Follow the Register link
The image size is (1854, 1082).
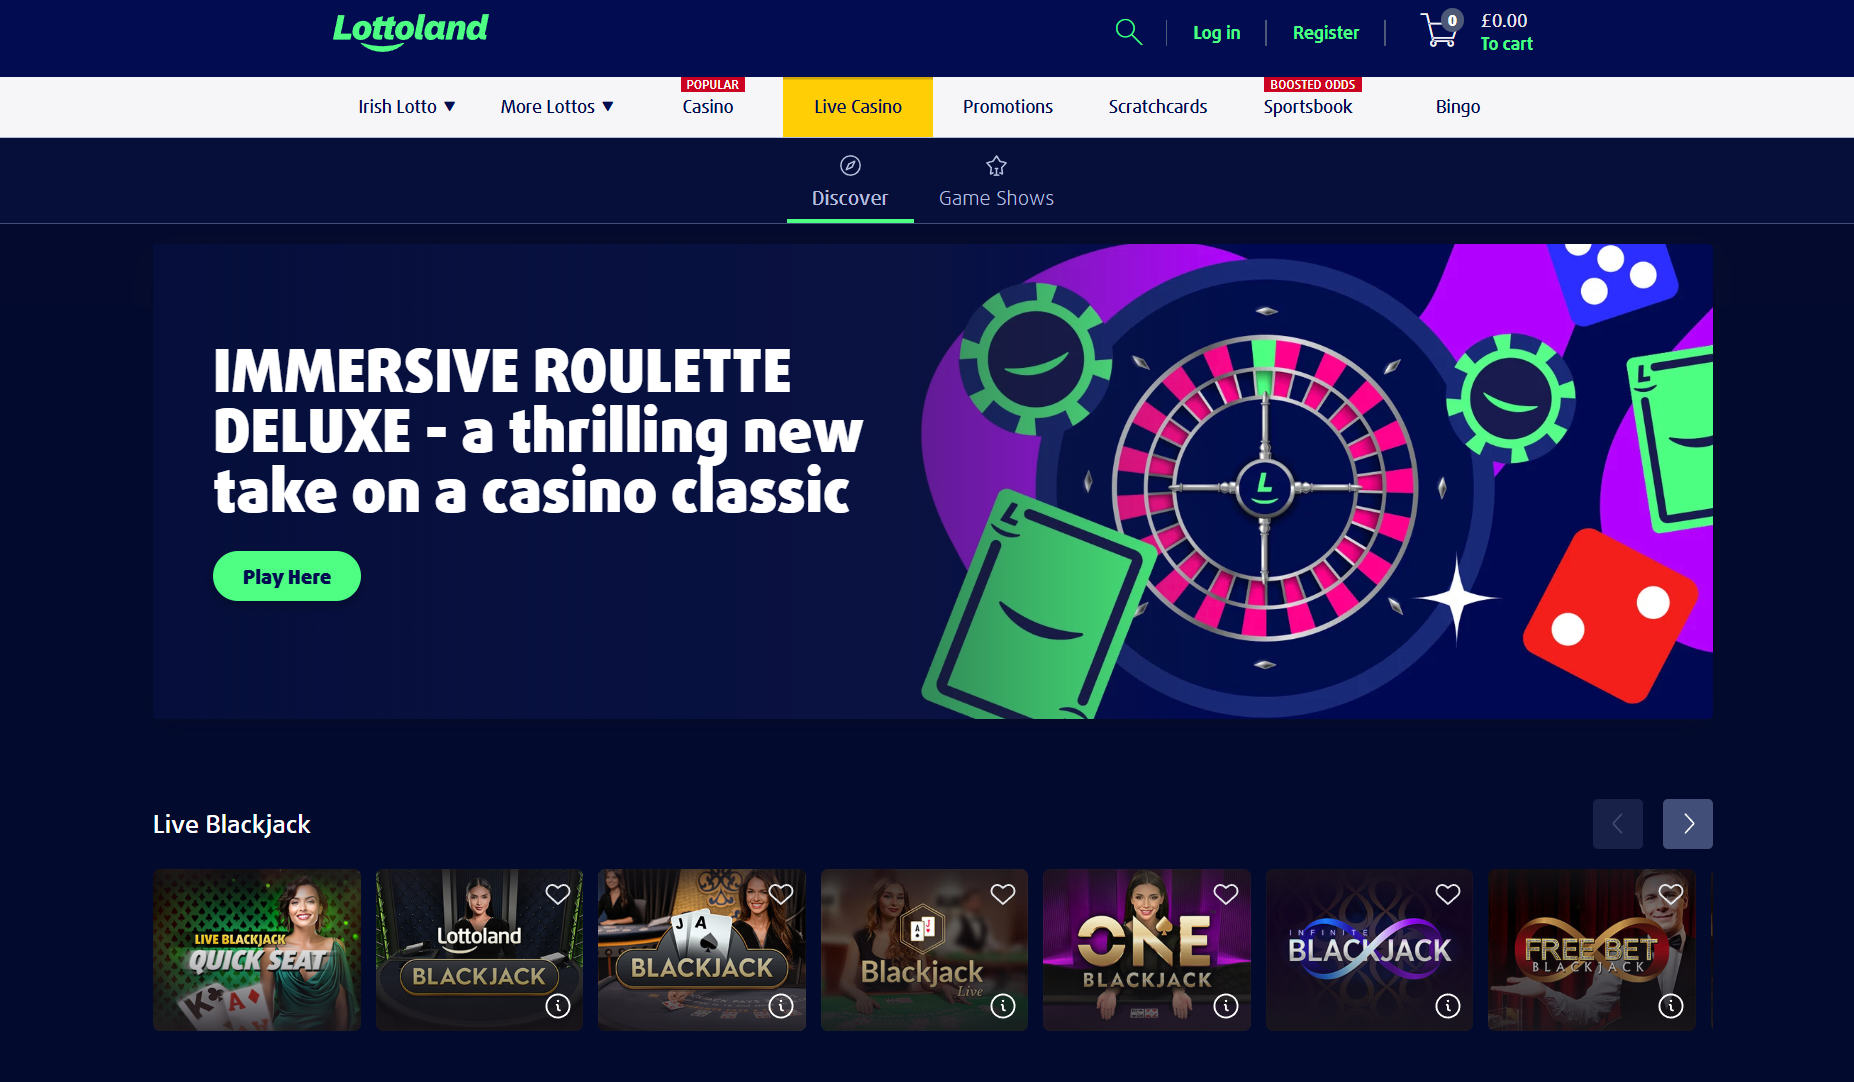tap(1326, 33)
